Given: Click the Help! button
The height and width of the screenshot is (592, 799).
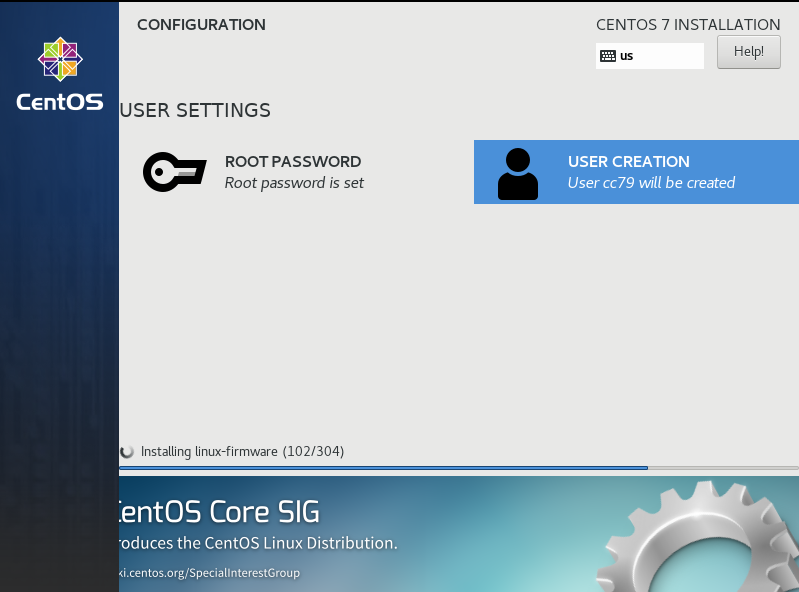Looking at the screenshot, I should [749, 52].
